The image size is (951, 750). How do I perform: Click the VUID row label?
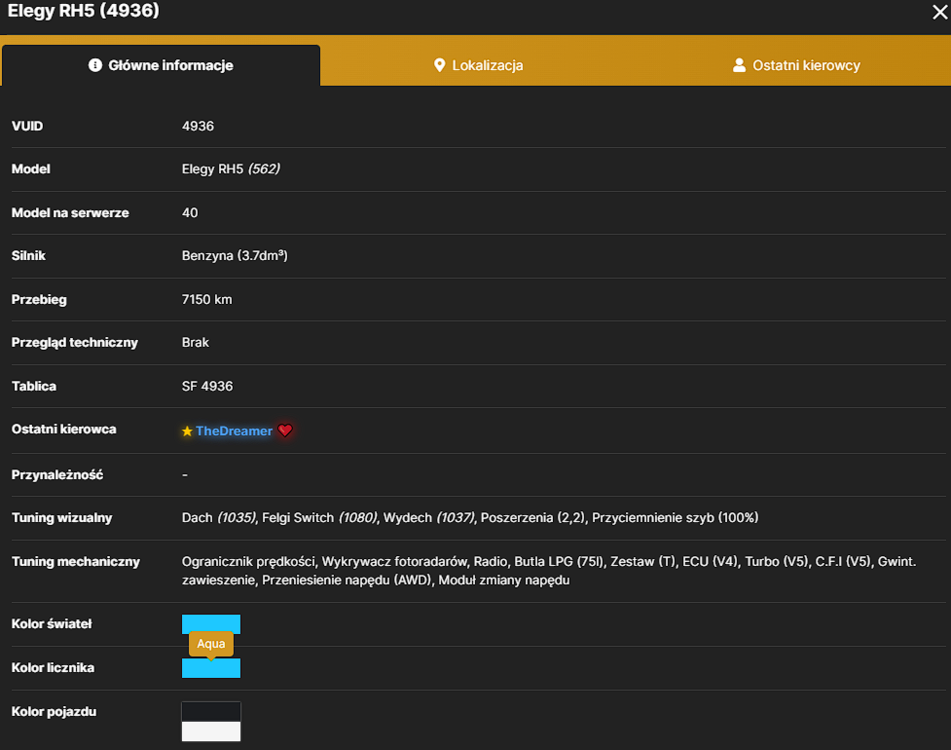click(27, 126)
